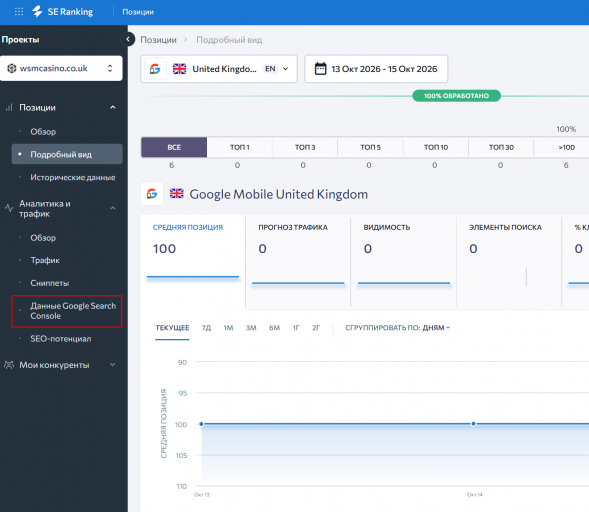This screenshot has width=589, height=512.
Task: Click the 100% обработано progress badge
Action: coord(456,96)
